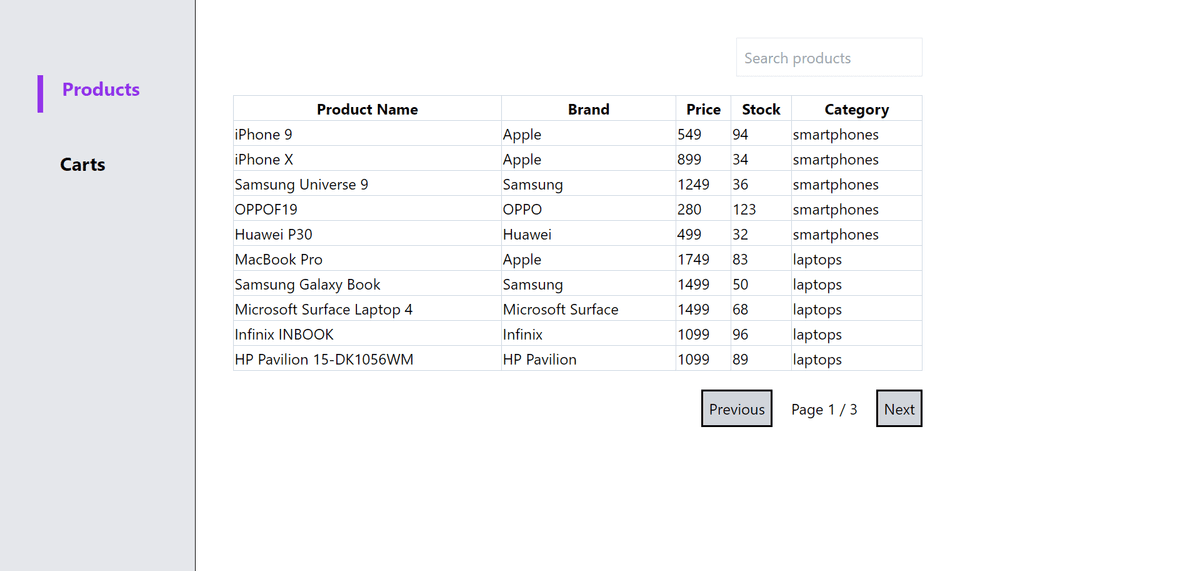Click the 549 price of iPhone 9
The height and width of the screenshot is (571, 1200).
tap(689, 134)
